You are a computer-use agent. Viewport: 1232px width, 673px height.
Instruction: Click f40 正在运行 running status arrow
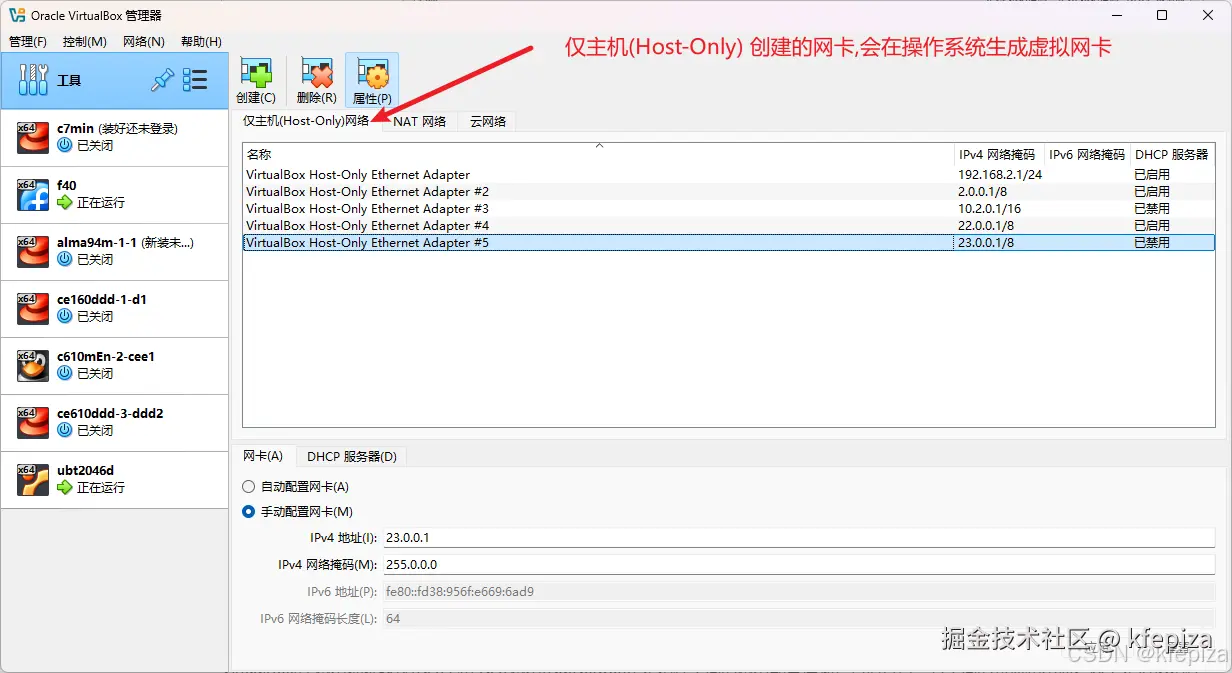(x=65, y=202)
